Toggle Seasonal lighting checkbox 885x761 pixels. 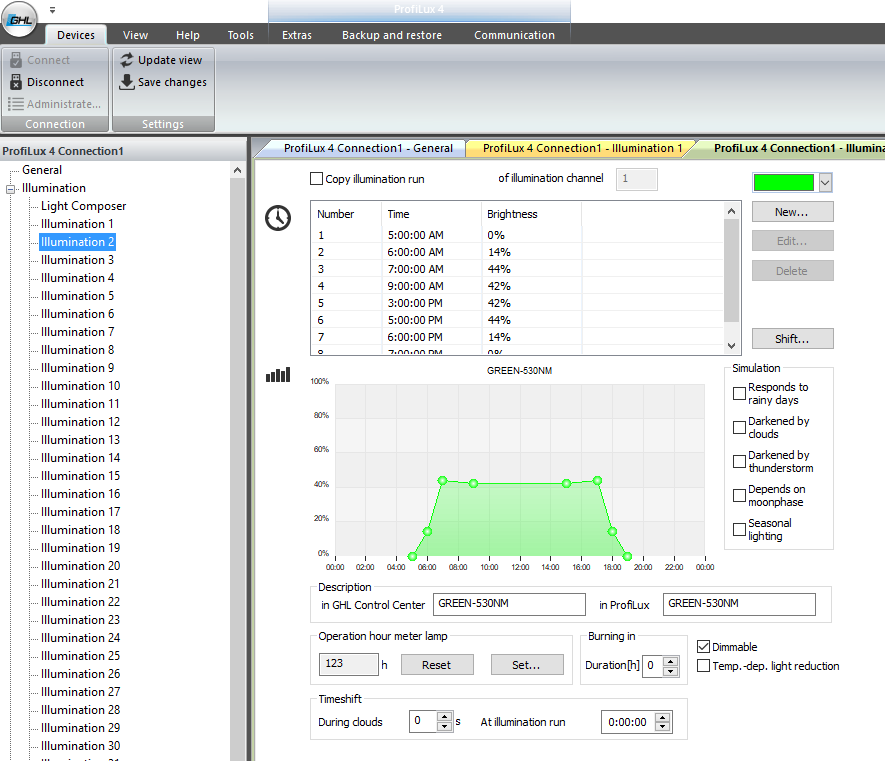[739, 530]
